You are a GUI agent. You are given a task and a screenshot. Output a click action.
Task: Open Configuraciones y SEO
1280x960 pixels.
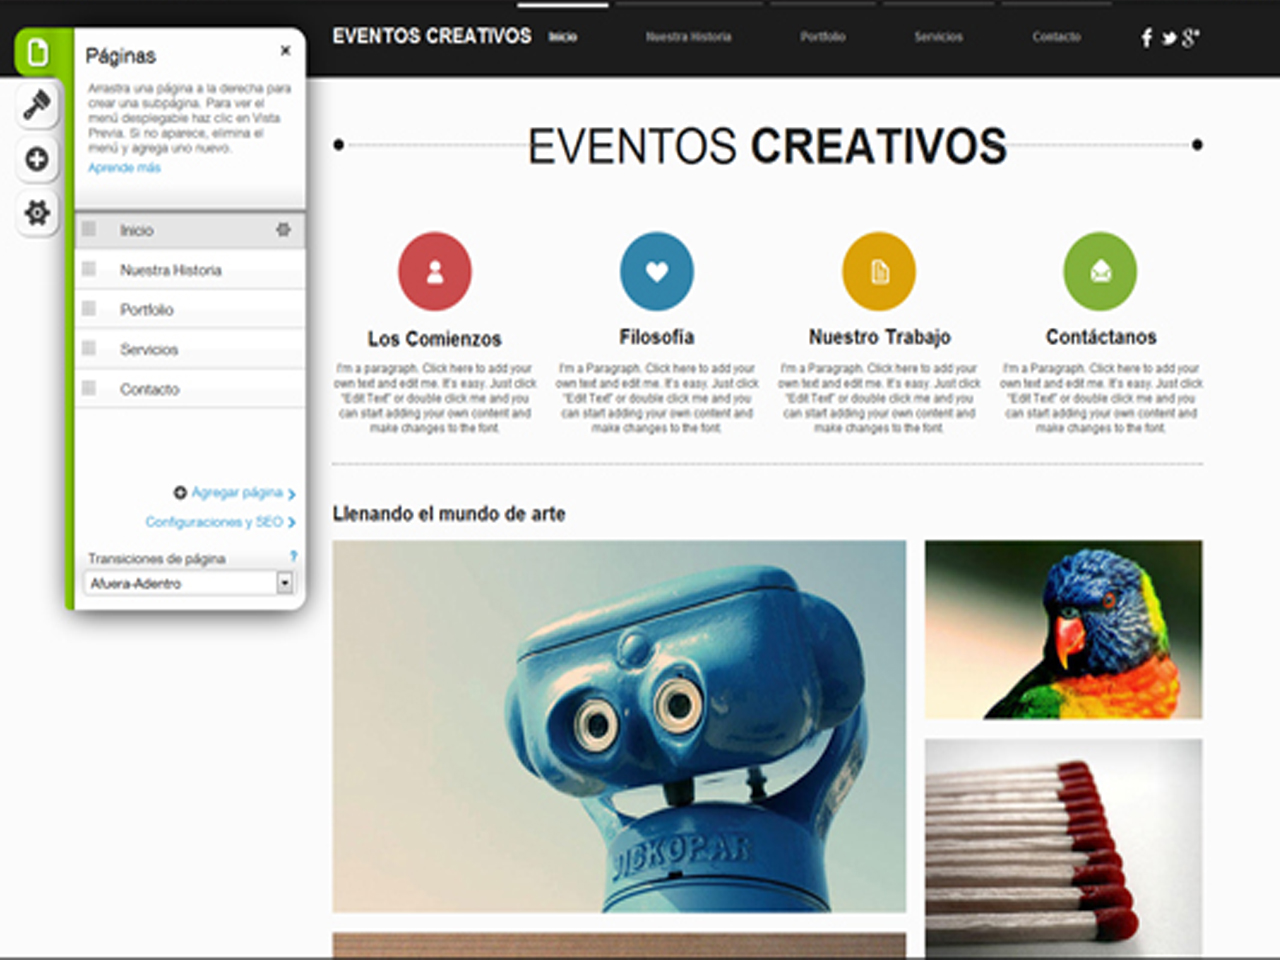[220, 522]
